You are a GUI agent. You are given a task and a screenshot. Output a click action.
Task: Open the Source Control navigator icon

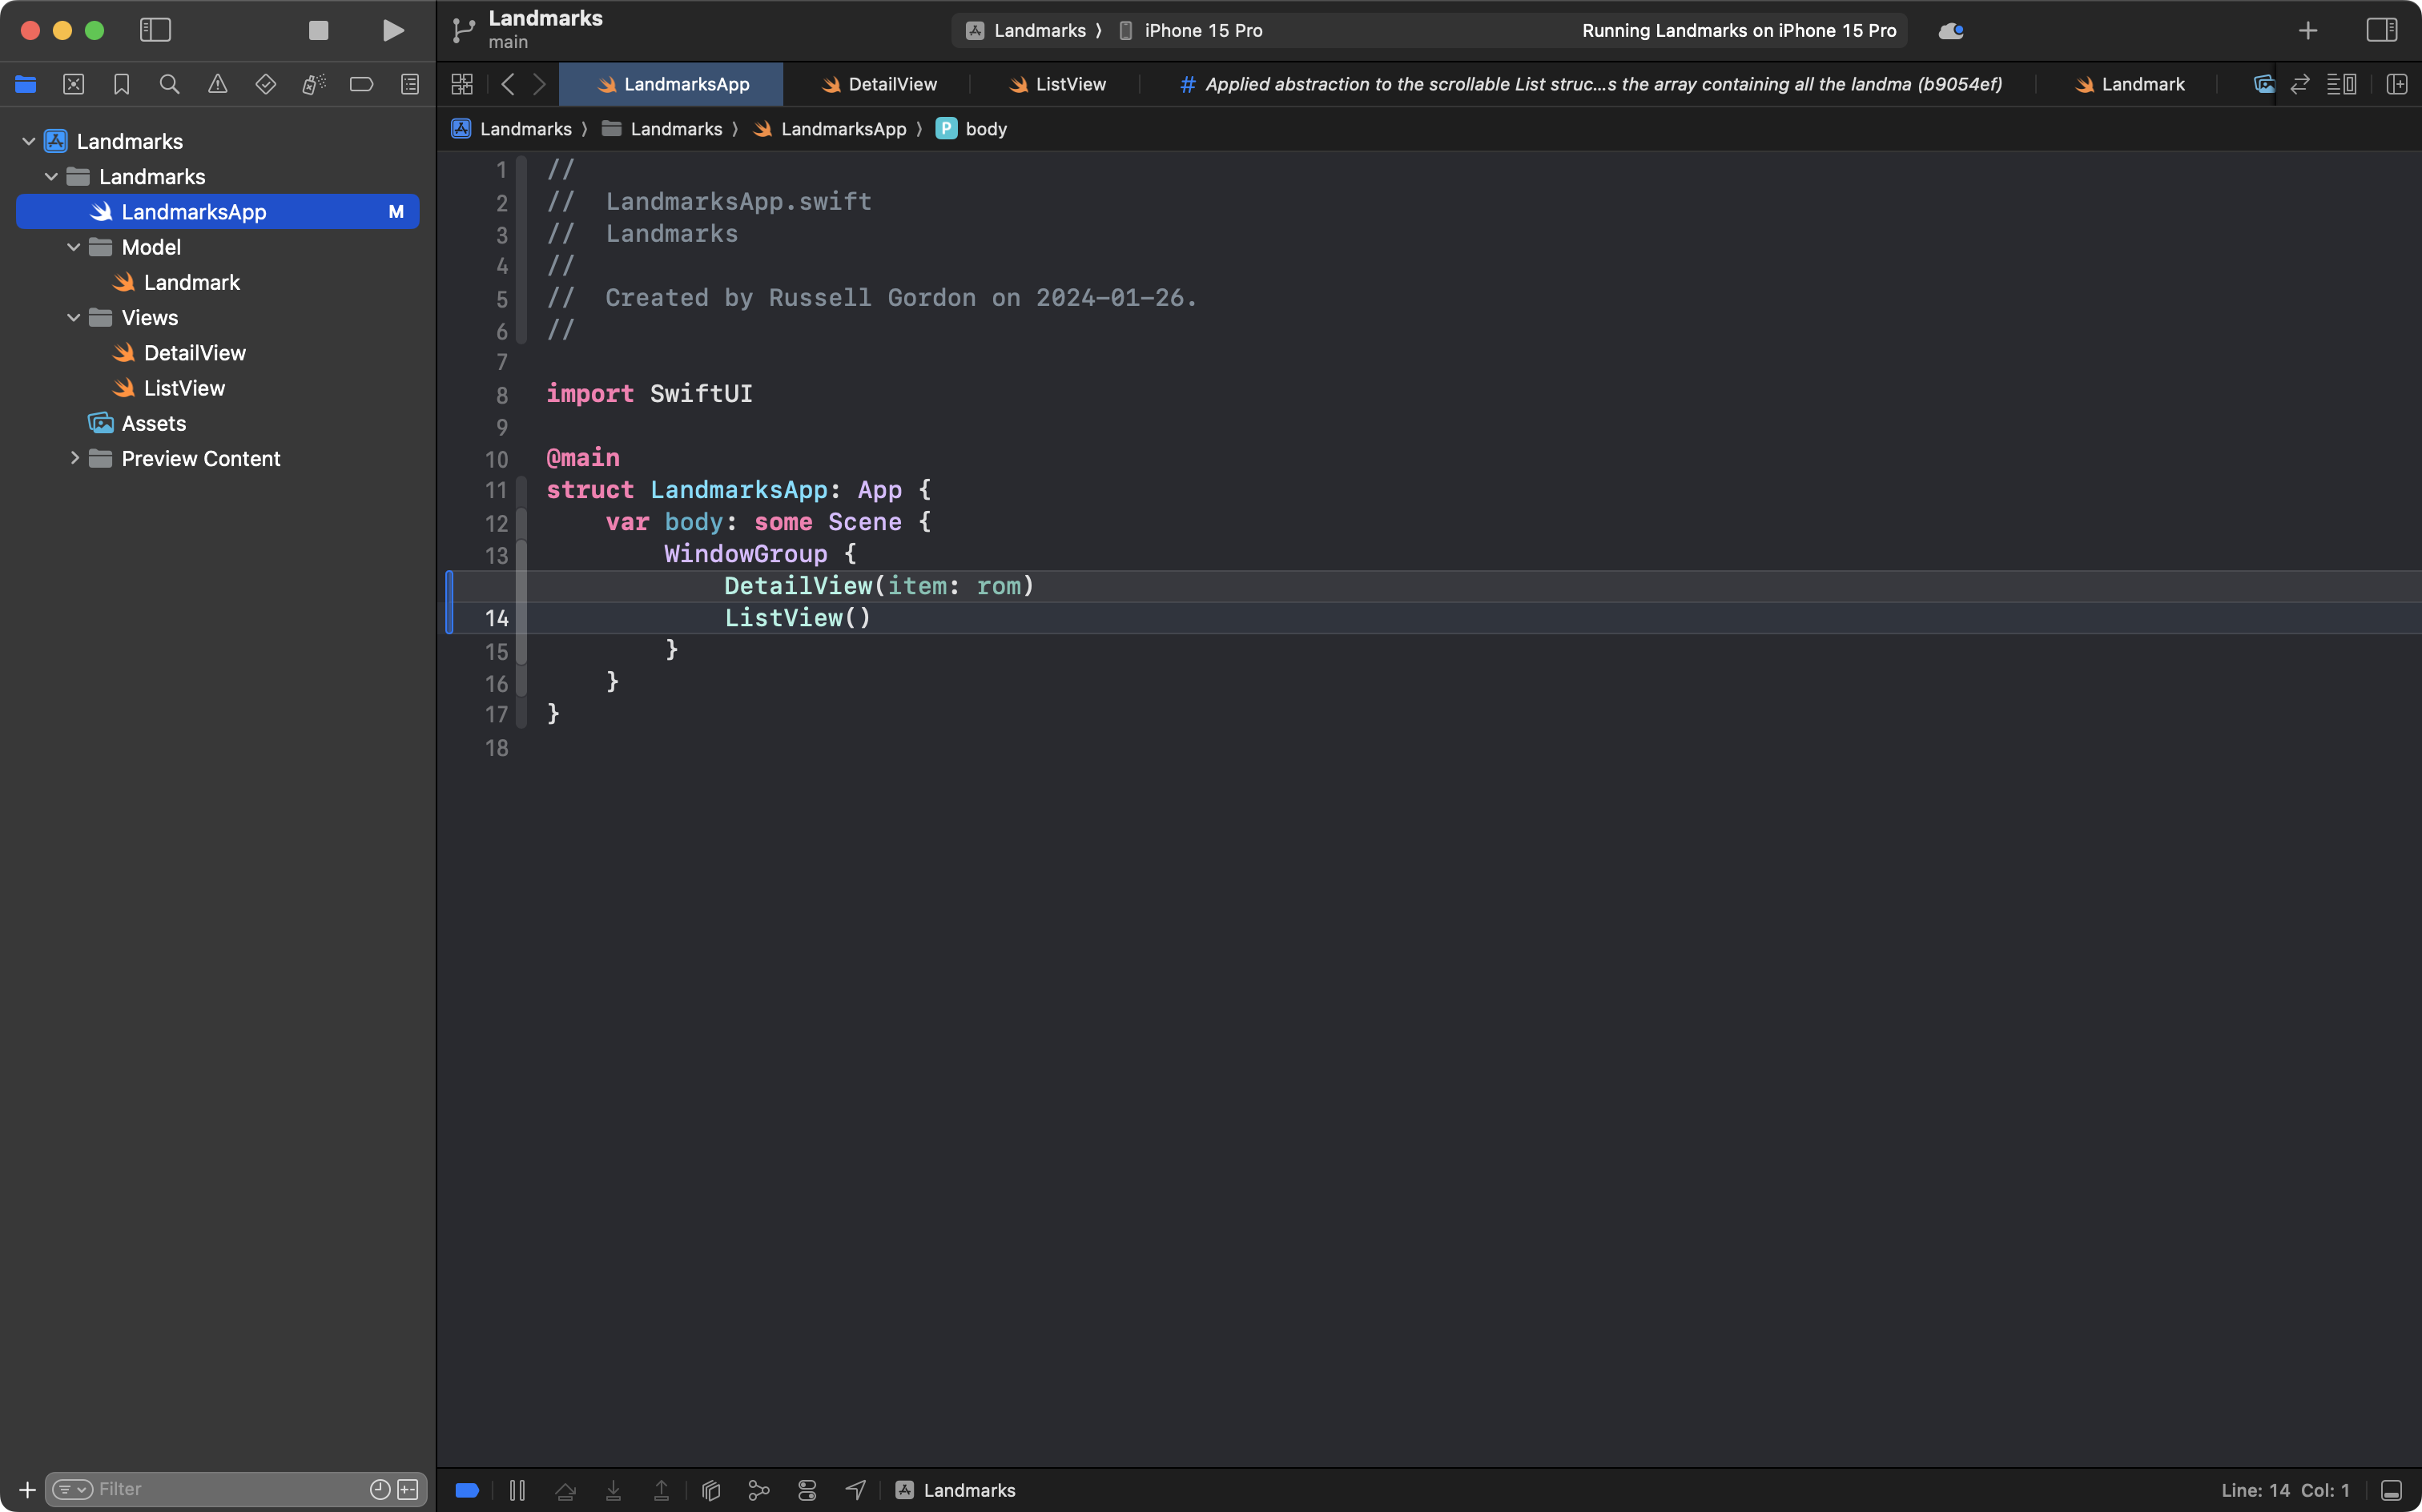pos(74,84)
